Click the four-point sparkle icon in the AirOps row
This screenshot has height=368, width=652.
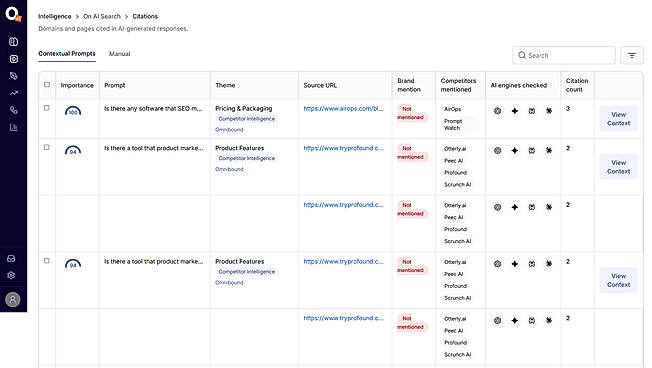(514, 111)
